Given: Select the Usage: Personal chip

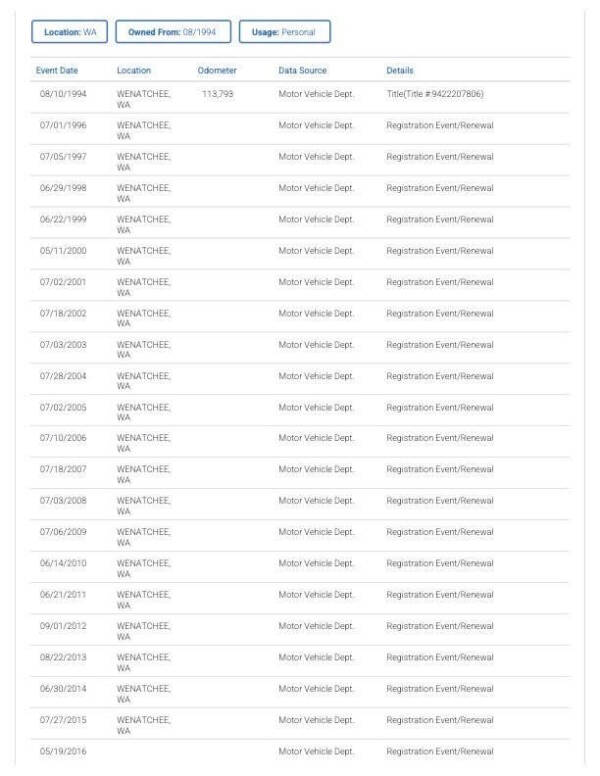Looking at the screenshot, I should tap(284, 32).
